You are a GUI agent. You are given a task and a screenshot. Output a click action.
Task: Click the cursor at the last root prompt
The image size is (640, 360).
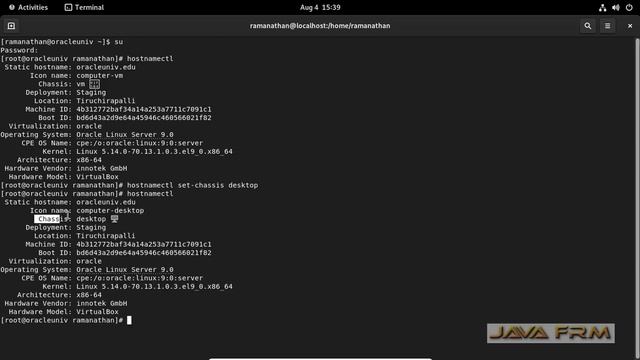[129, 320]
